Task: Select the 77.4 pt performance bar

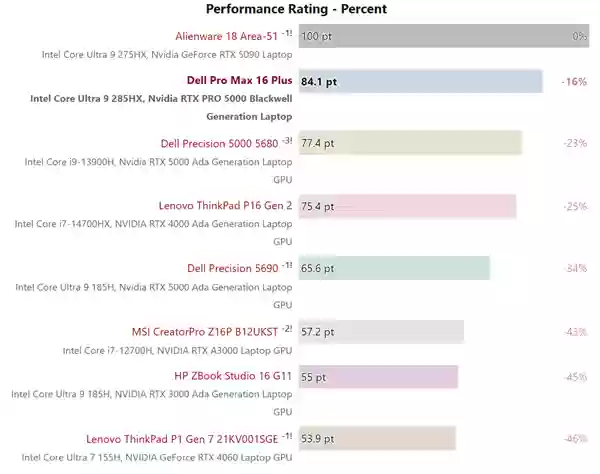Action: [410, 143]
